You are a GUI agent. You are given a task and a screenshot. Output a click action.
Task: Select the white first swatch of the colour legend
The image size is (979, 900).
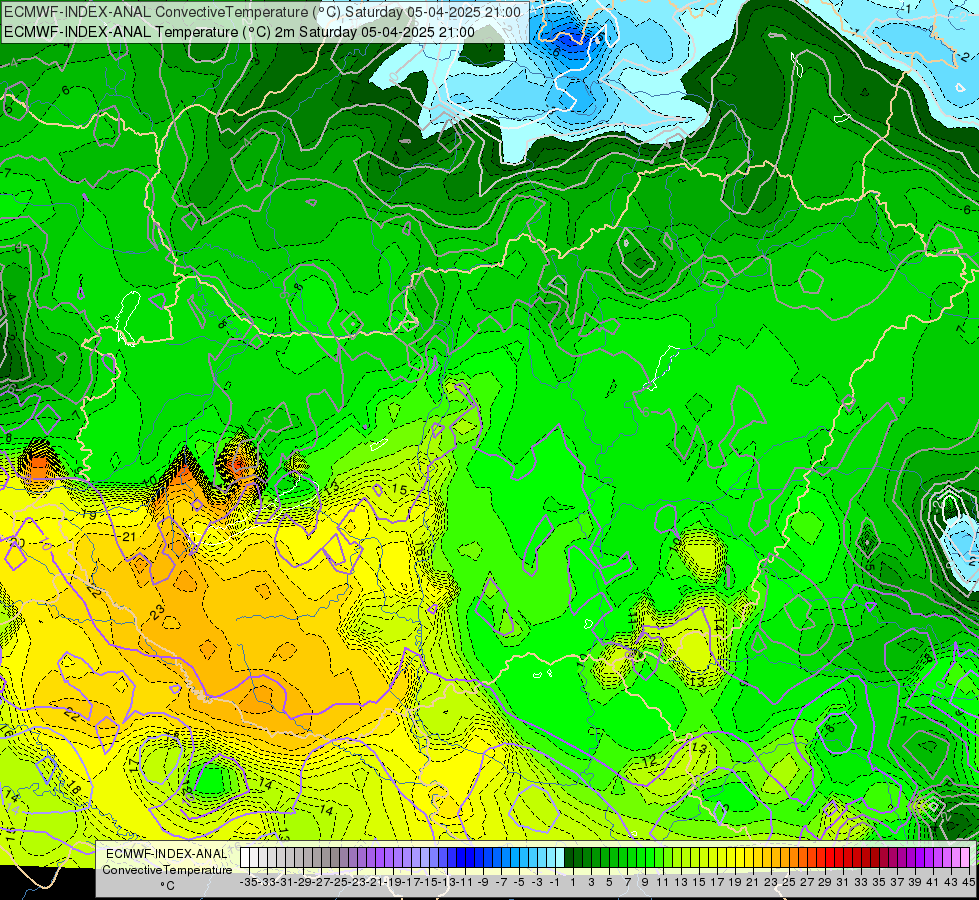tap(245, 857)
